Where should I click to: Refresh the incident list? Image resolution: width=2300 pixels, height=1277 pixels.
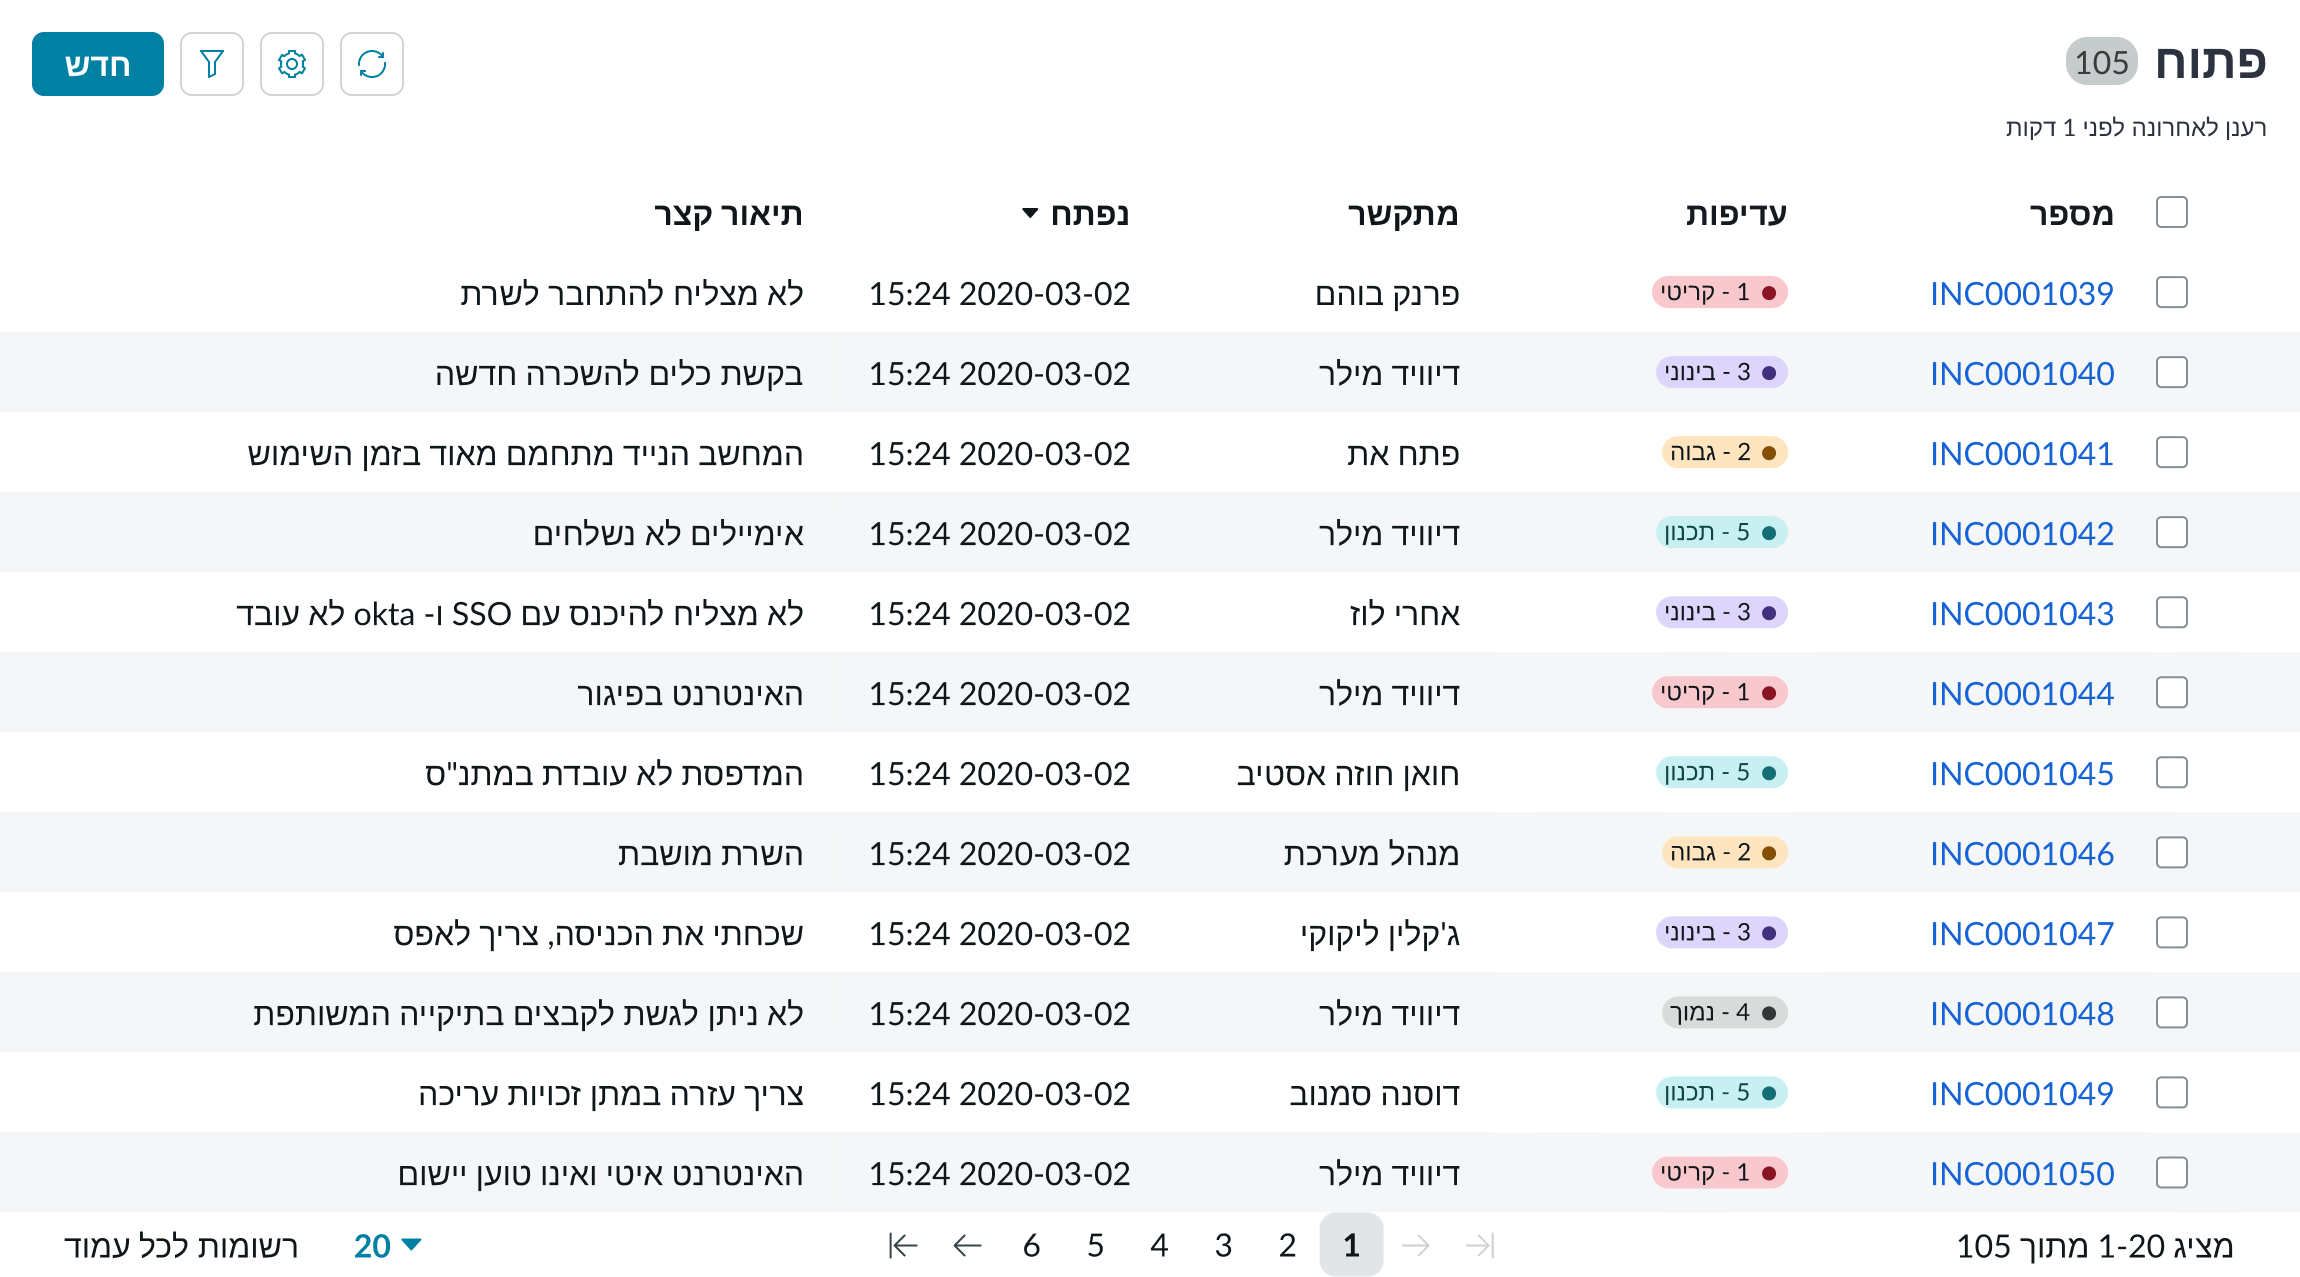point(371,64)
